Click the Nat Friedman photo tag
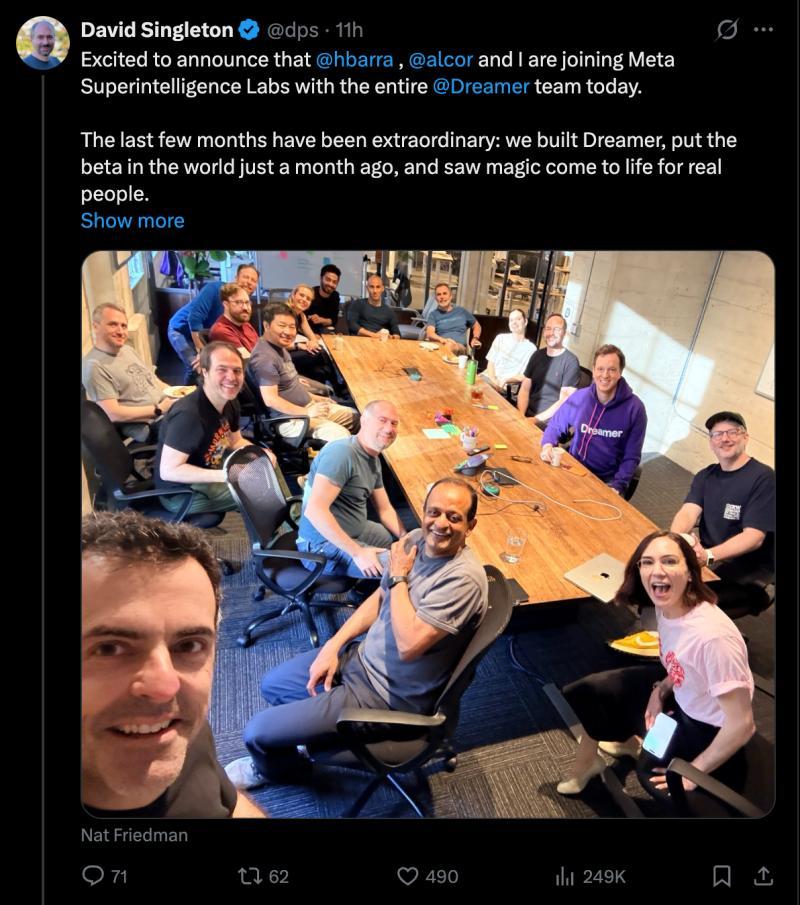 click(134, 835)
